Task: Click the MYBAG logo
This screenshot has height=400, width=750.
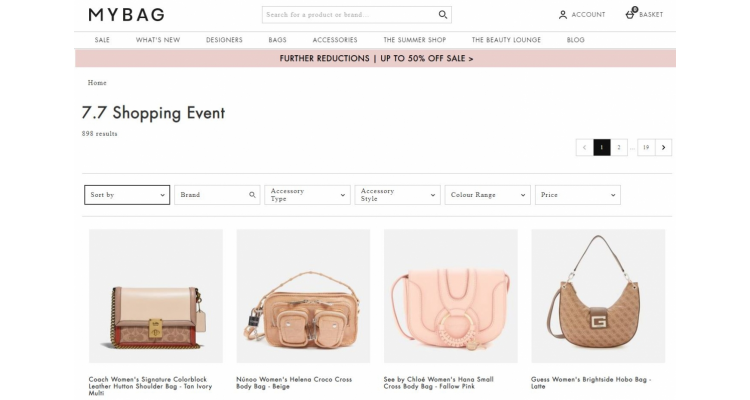Action: (x=126, y=15)
